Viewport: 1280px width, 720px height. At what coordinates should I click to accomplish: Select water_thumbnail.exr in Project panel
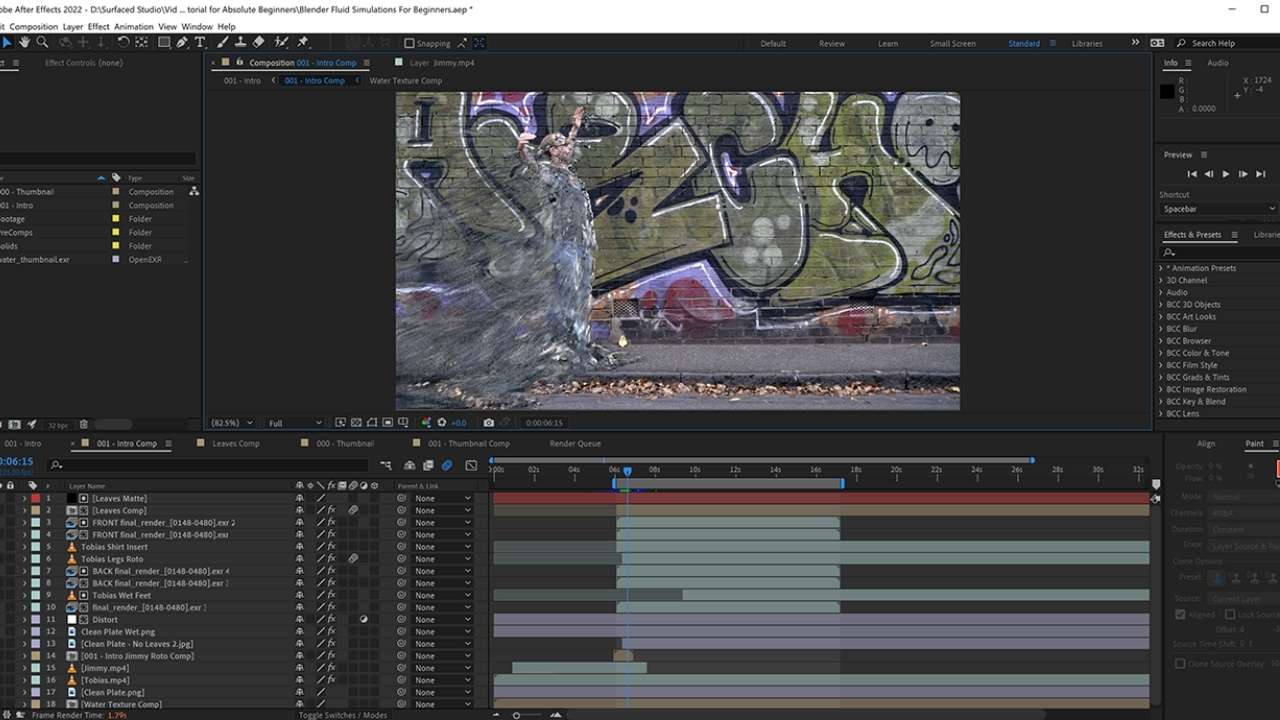click(35, 260)
